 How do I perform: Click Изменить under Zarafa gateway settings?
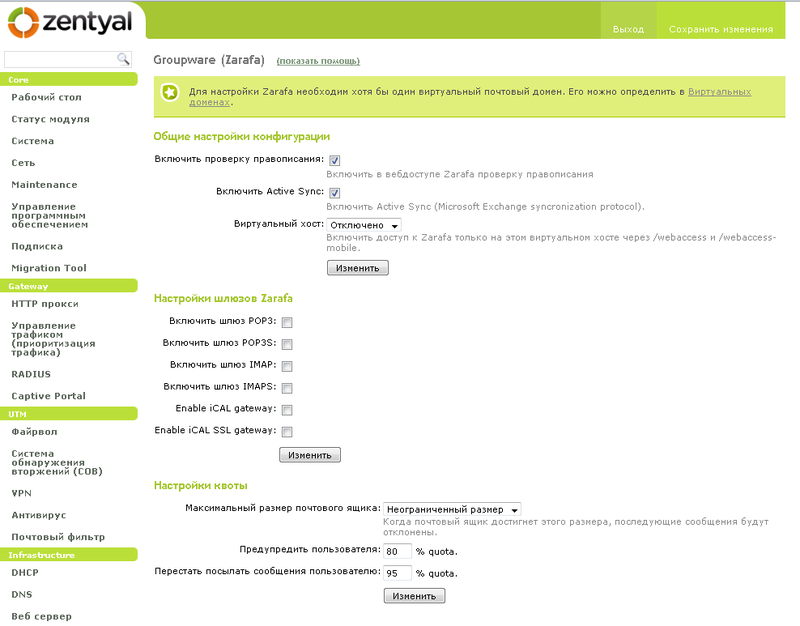tap(310, 455)
